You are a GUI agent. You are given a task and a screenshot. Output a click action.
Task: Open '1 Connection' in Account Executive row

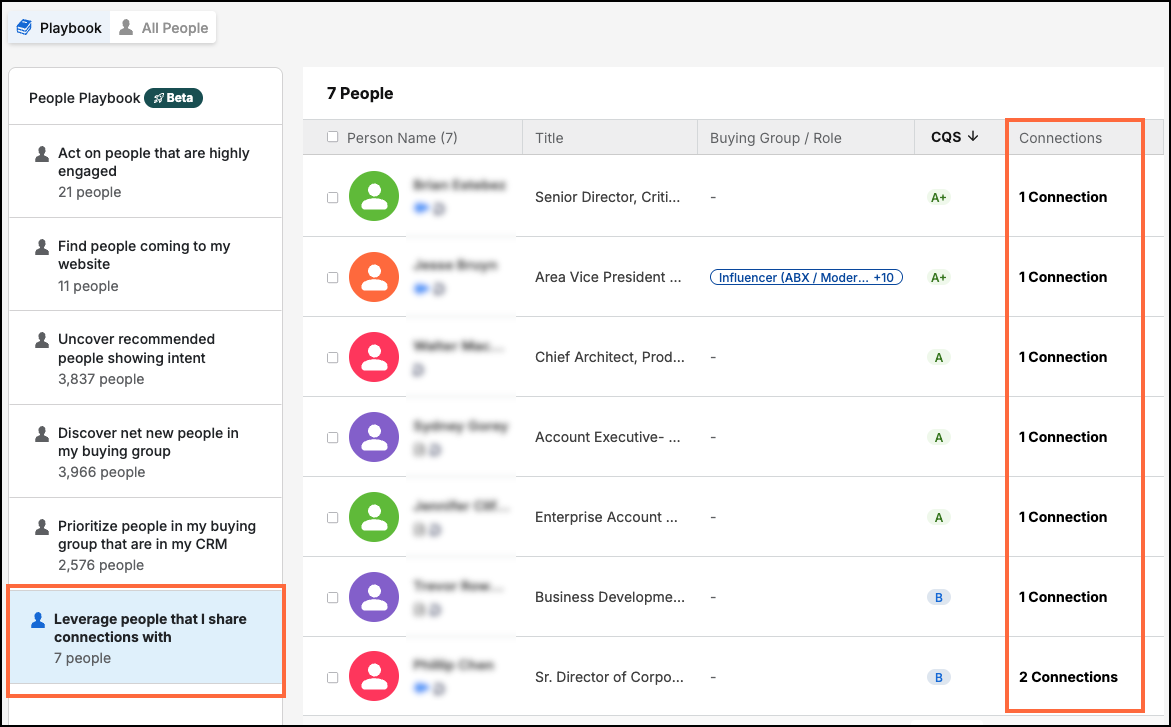pyautogui.click(x=1063, y=437)
